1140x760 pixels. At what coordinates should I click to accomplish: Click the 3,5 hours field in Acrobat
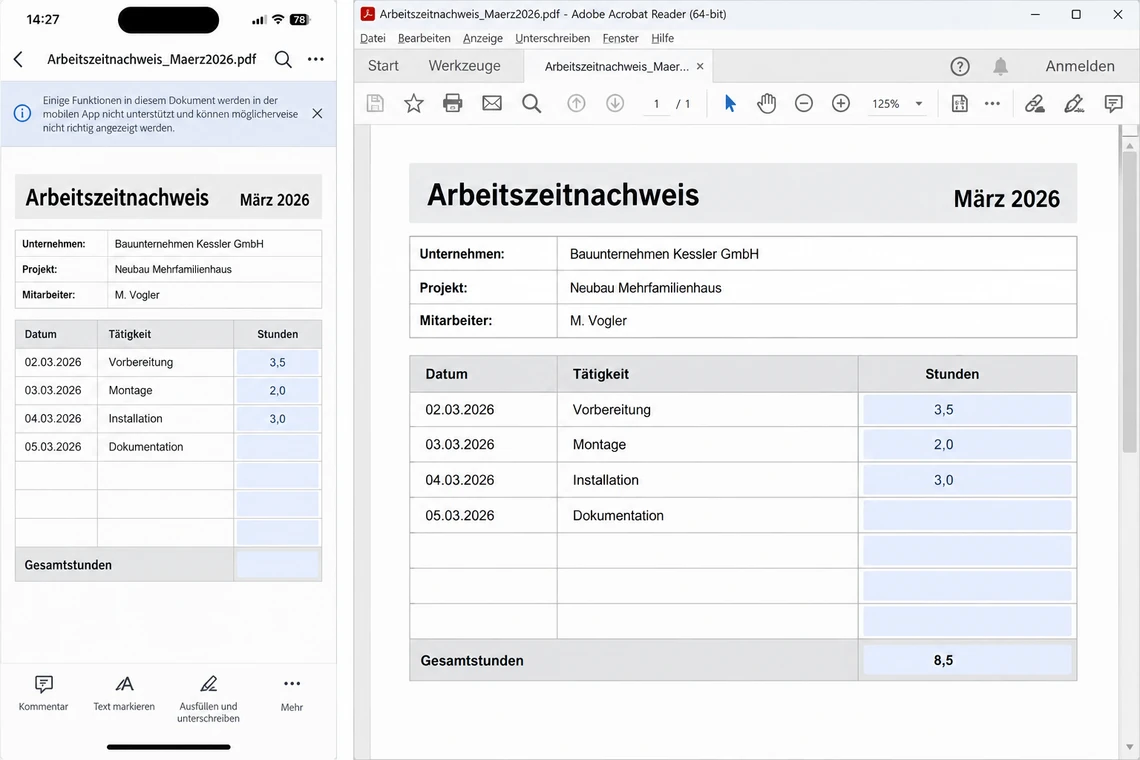967,409
